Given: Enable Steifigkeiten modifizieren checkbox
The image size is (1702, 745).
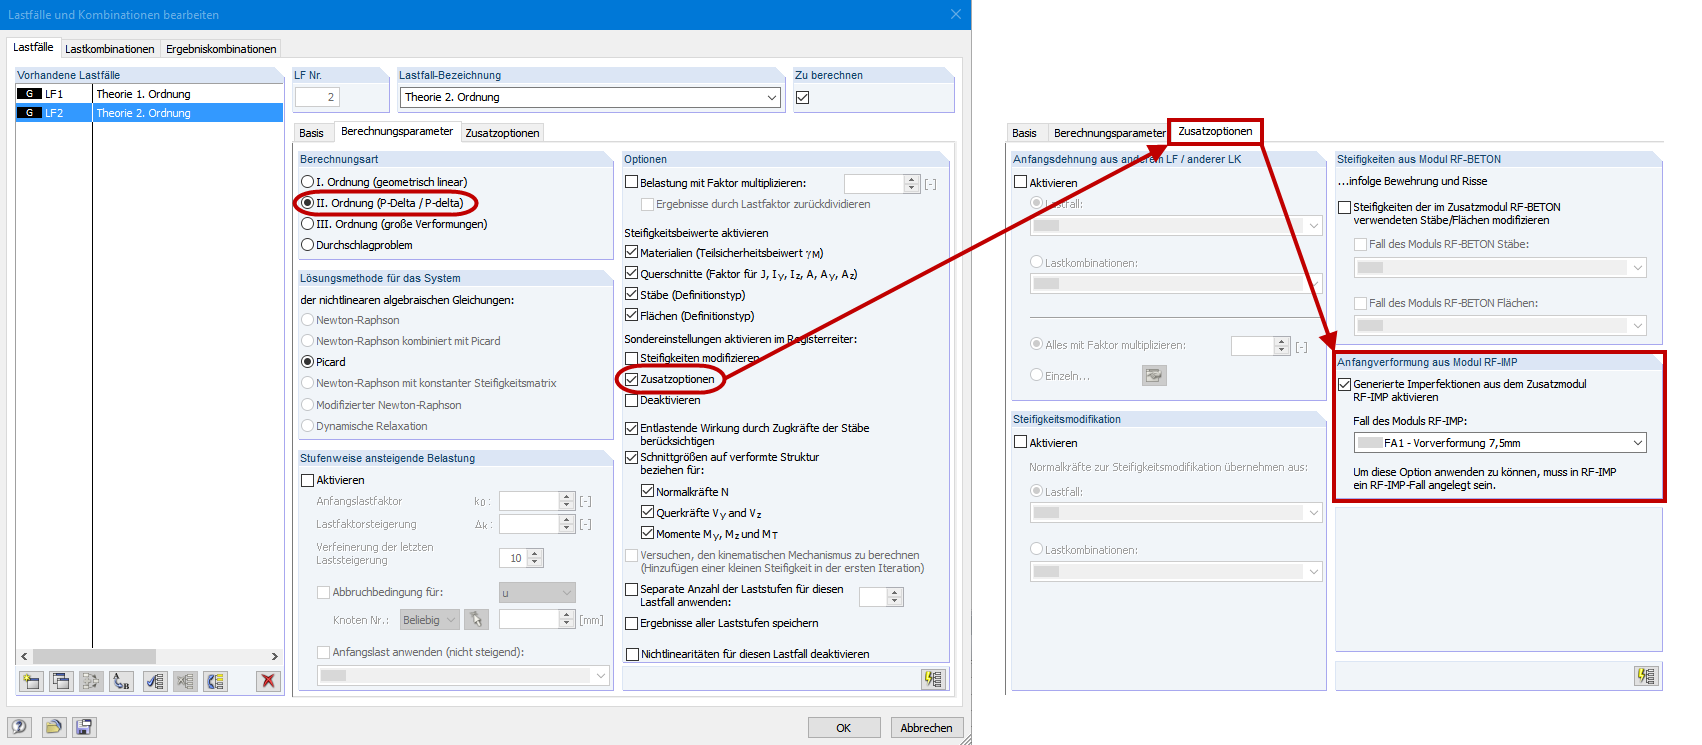Looking at the screenshot, I should click(631, 358).
